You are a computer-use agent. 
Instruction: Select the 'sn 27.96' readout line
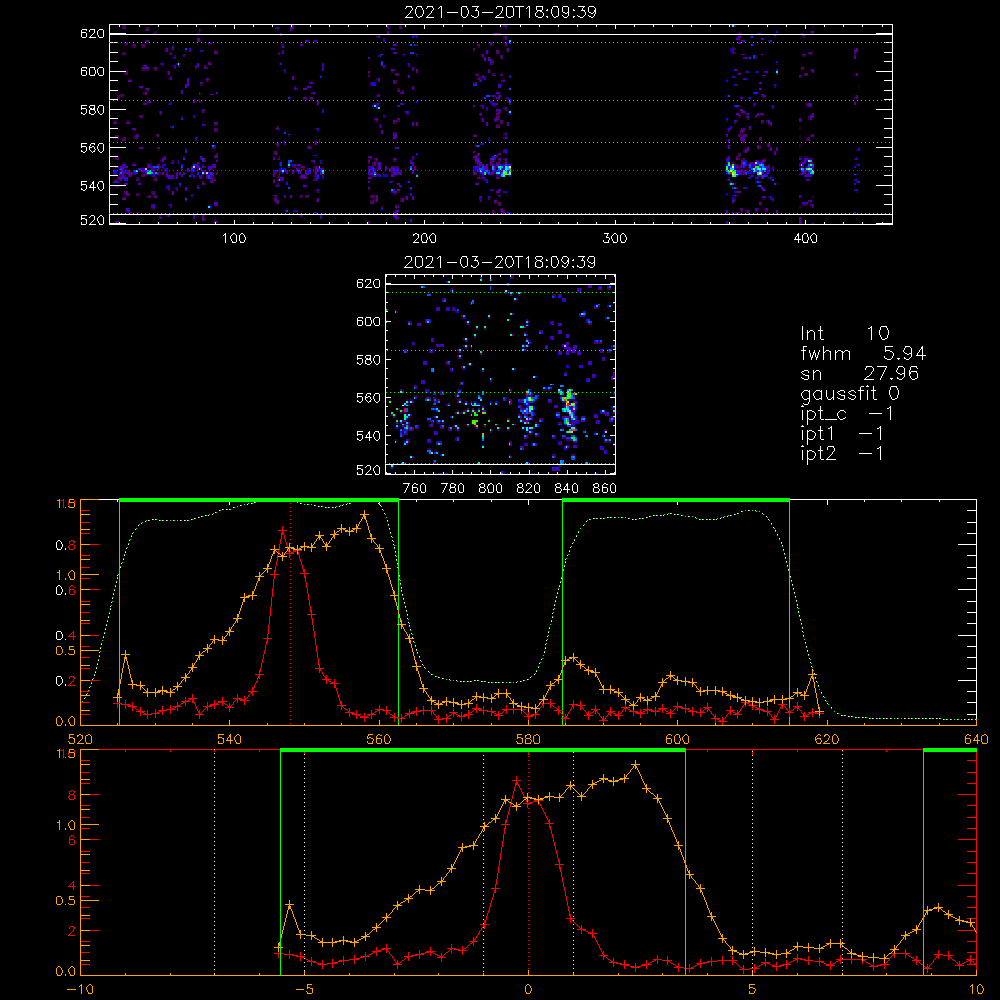click(859, 373)
